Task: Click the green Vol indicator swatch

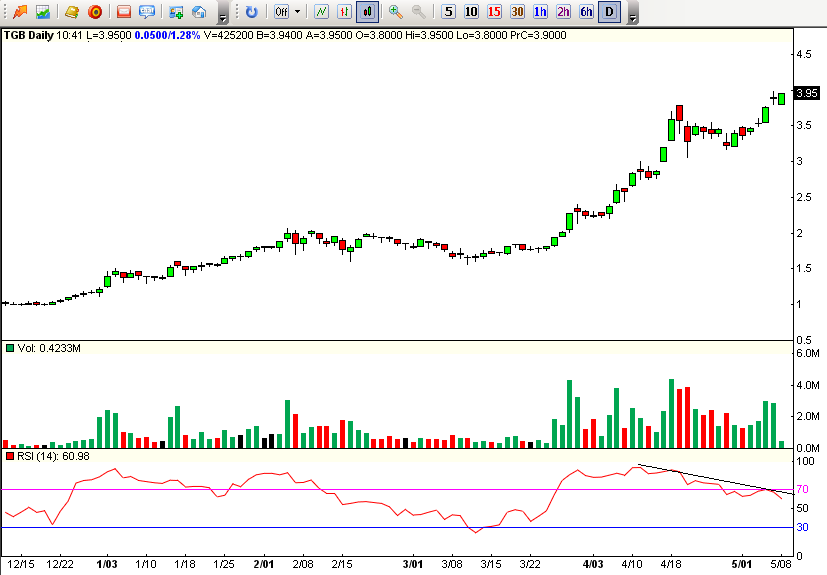Action: [9, 348]
